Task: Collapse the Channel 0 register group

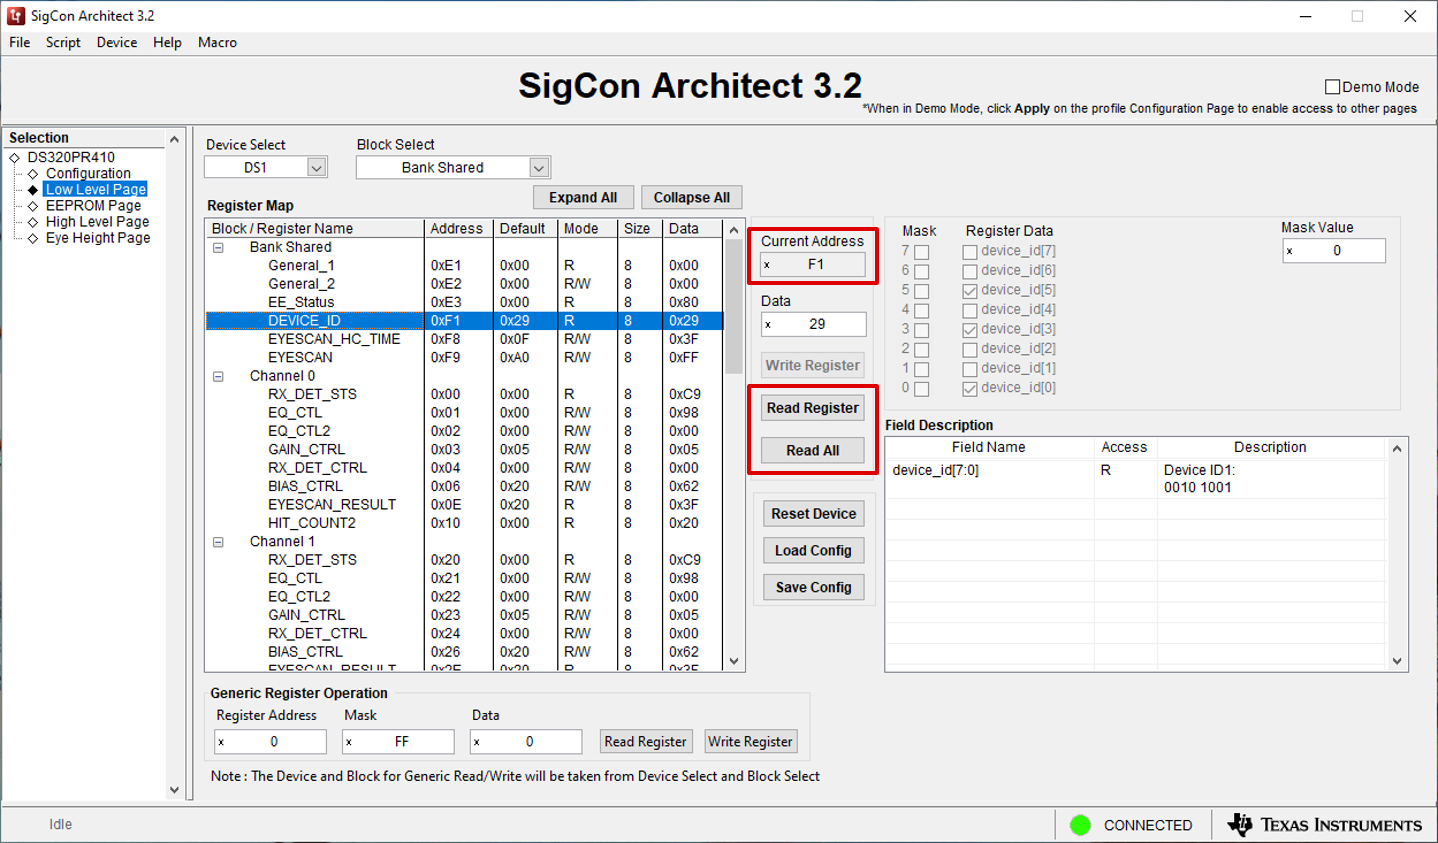Action: tap(218, 377)
